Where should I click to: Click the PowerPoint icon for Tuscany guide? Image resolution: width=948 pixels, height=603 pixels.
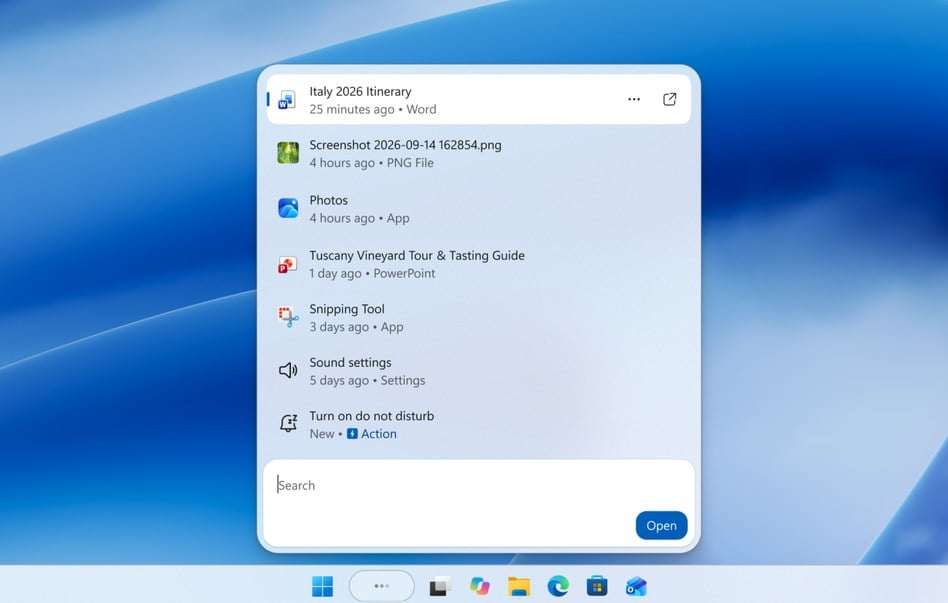click(x=287, y=264)
